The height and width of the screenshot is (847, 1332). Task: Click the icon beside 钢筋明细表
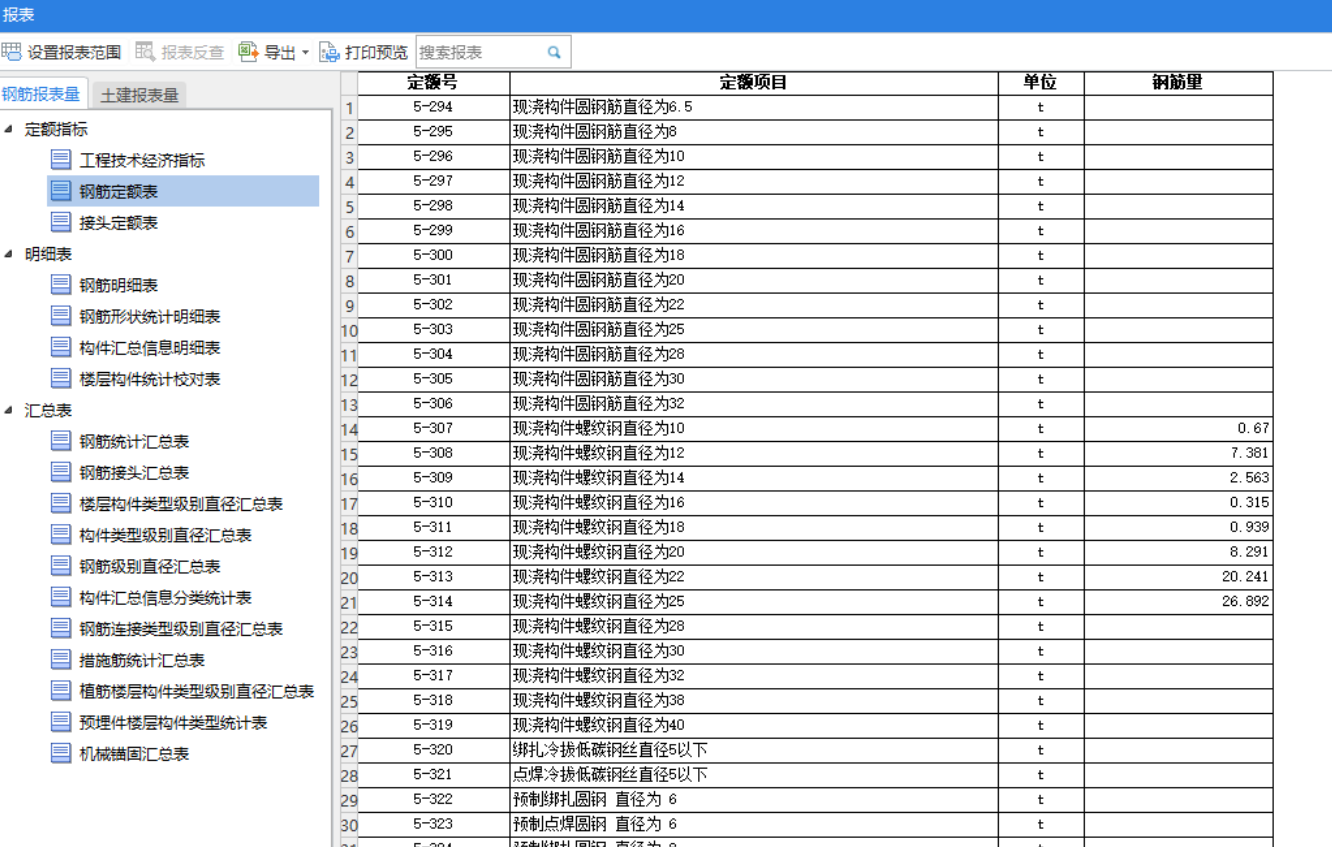tap(61, 284)
